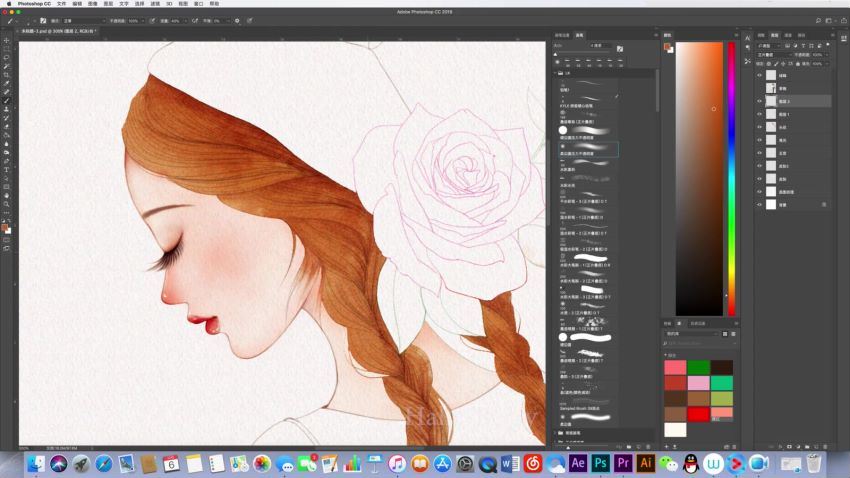Click the rainbow hue slider strip
The height and width of the screenshot is (478, 850).
point(730,180)
